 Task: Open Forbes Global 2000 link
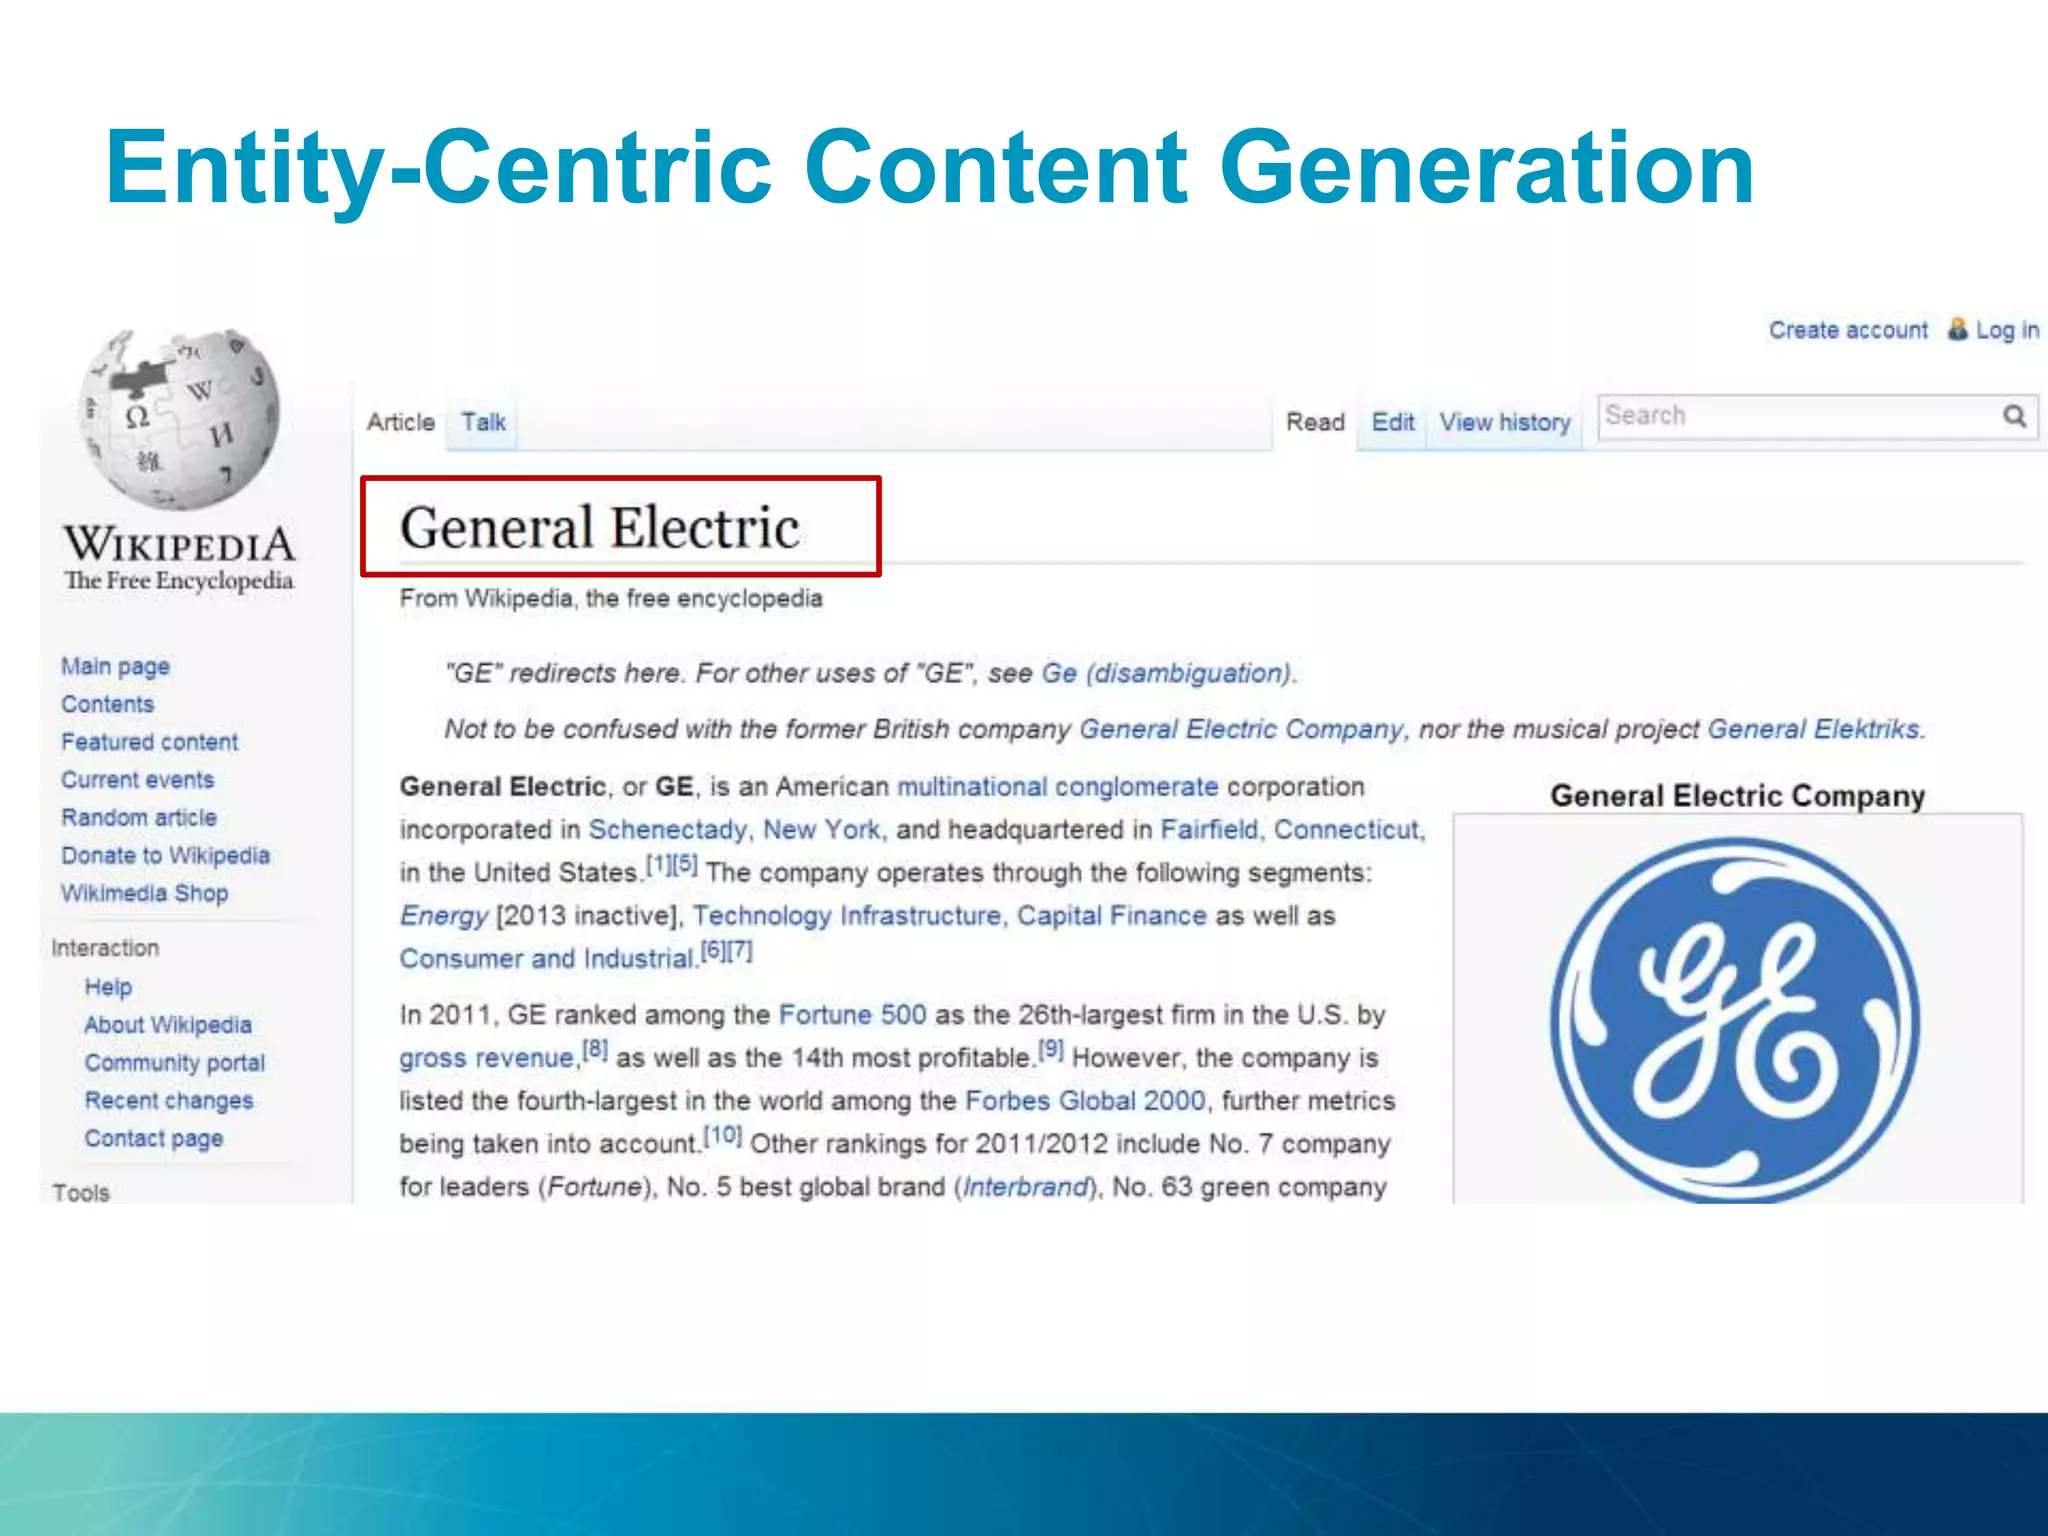[x=1085, y=1101]
